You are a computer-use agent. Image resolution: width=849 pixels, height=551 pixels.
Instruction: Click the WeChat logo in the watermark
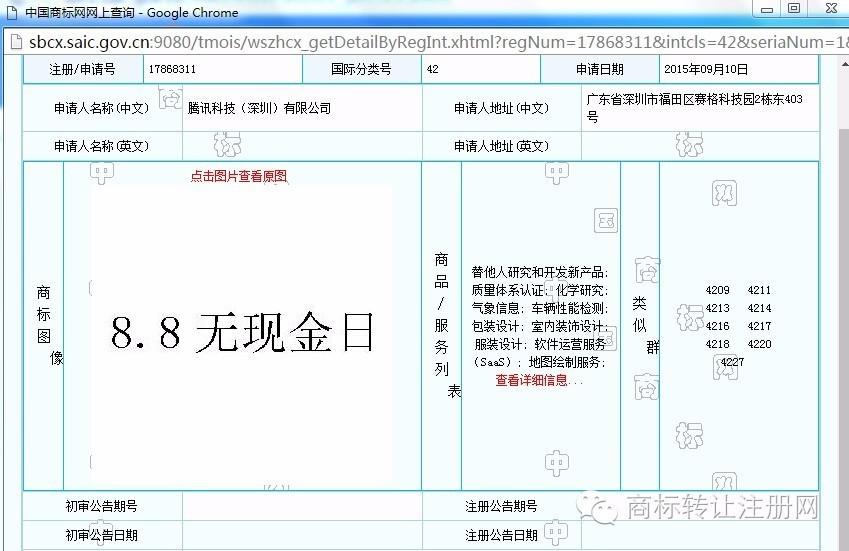coord(602,510)
